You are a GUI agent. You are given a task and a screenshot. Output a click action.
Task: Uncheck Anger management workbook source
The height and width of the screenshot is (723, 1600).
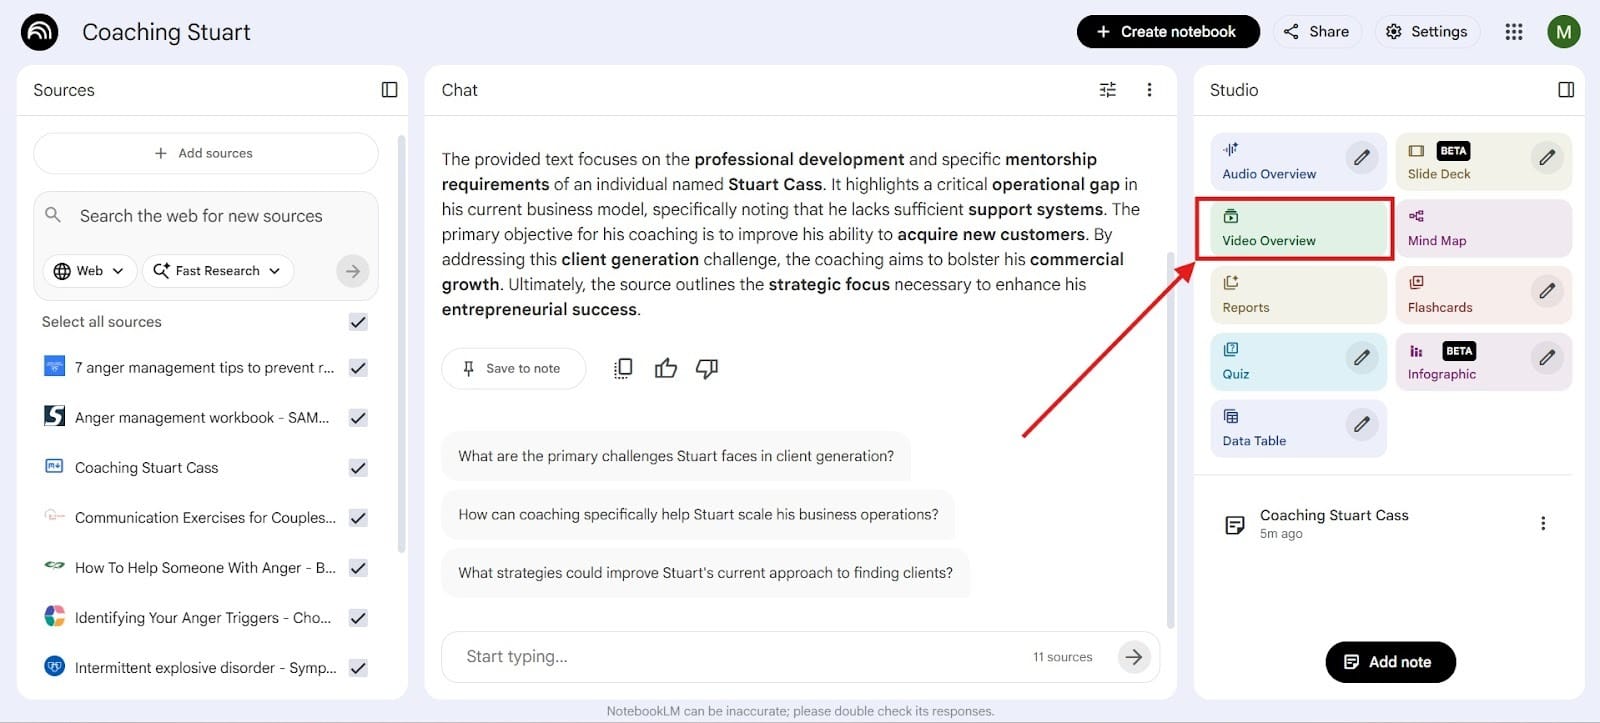[x=358, y=418]
